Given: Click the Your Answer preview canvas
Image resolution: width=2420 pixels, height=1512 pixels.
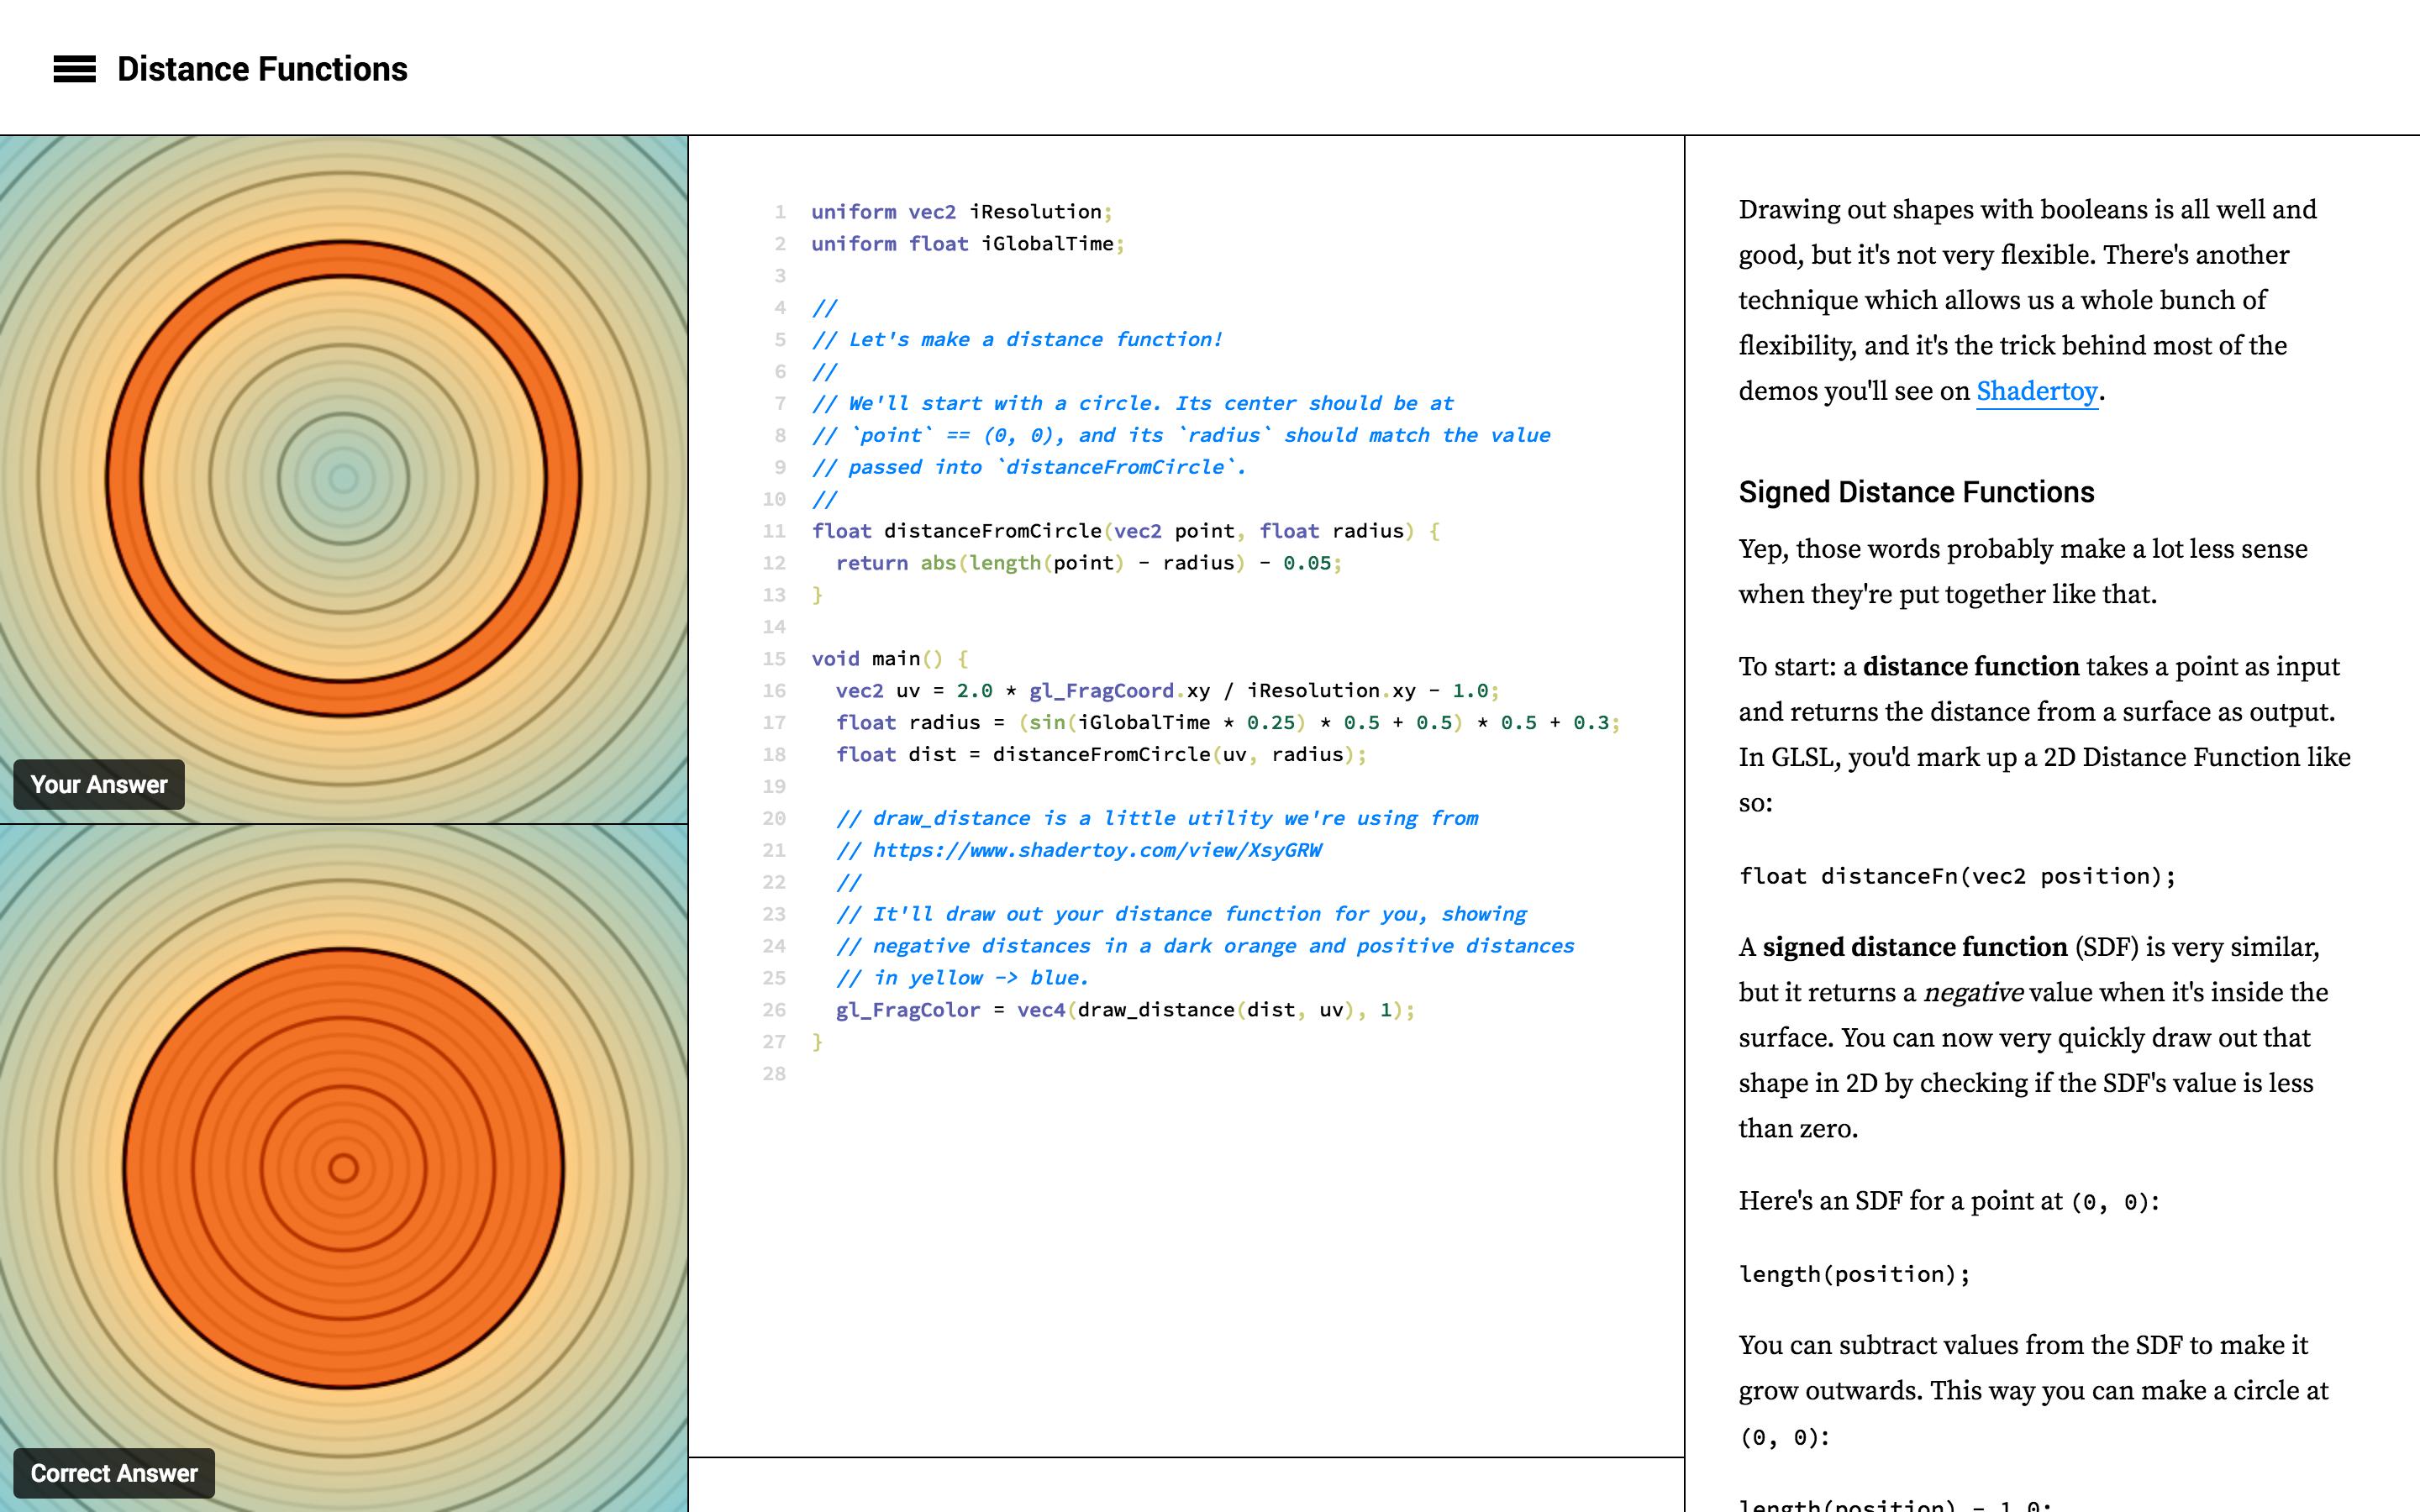Looking at the screenshot, I should (343, 478).
